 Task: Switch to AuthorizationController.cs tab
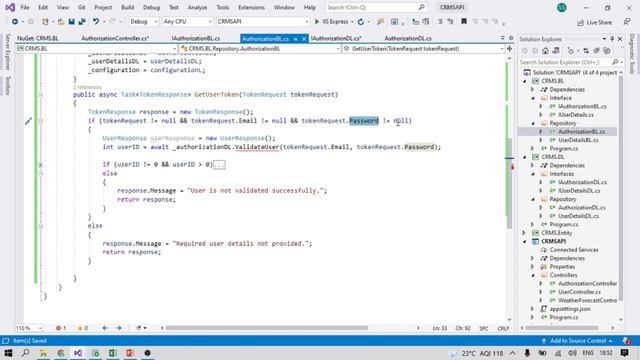click(x=115, y=38)
